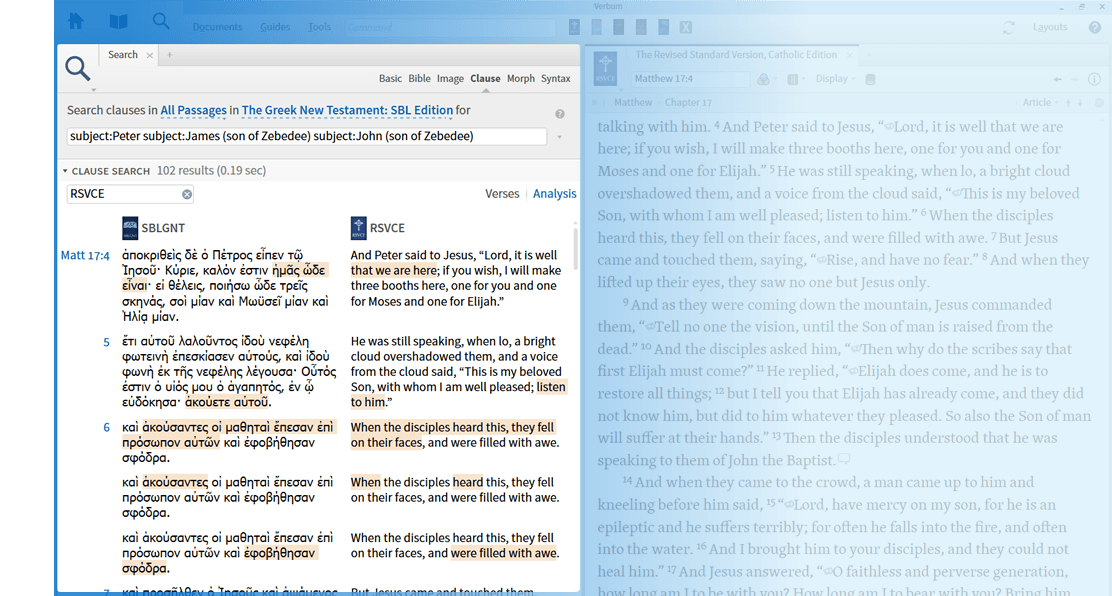The image size is (1112, 596).
Task: Open the Guides menu
Action: point(275,27)
